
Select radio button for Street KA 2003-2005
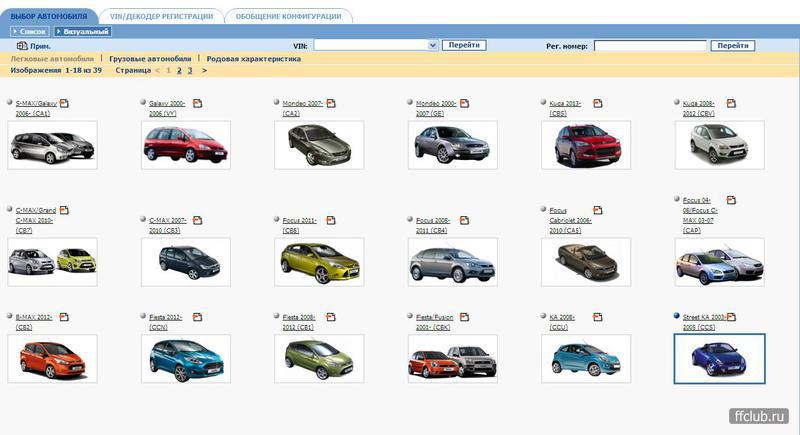tap(677, 316)
